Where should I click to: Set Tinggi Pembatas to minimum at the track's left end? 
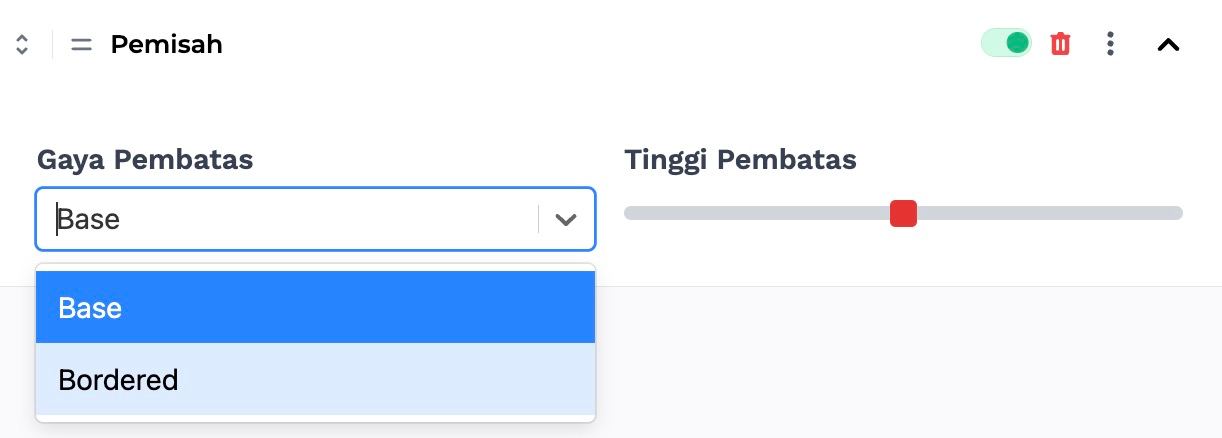(x=630, y=213)
